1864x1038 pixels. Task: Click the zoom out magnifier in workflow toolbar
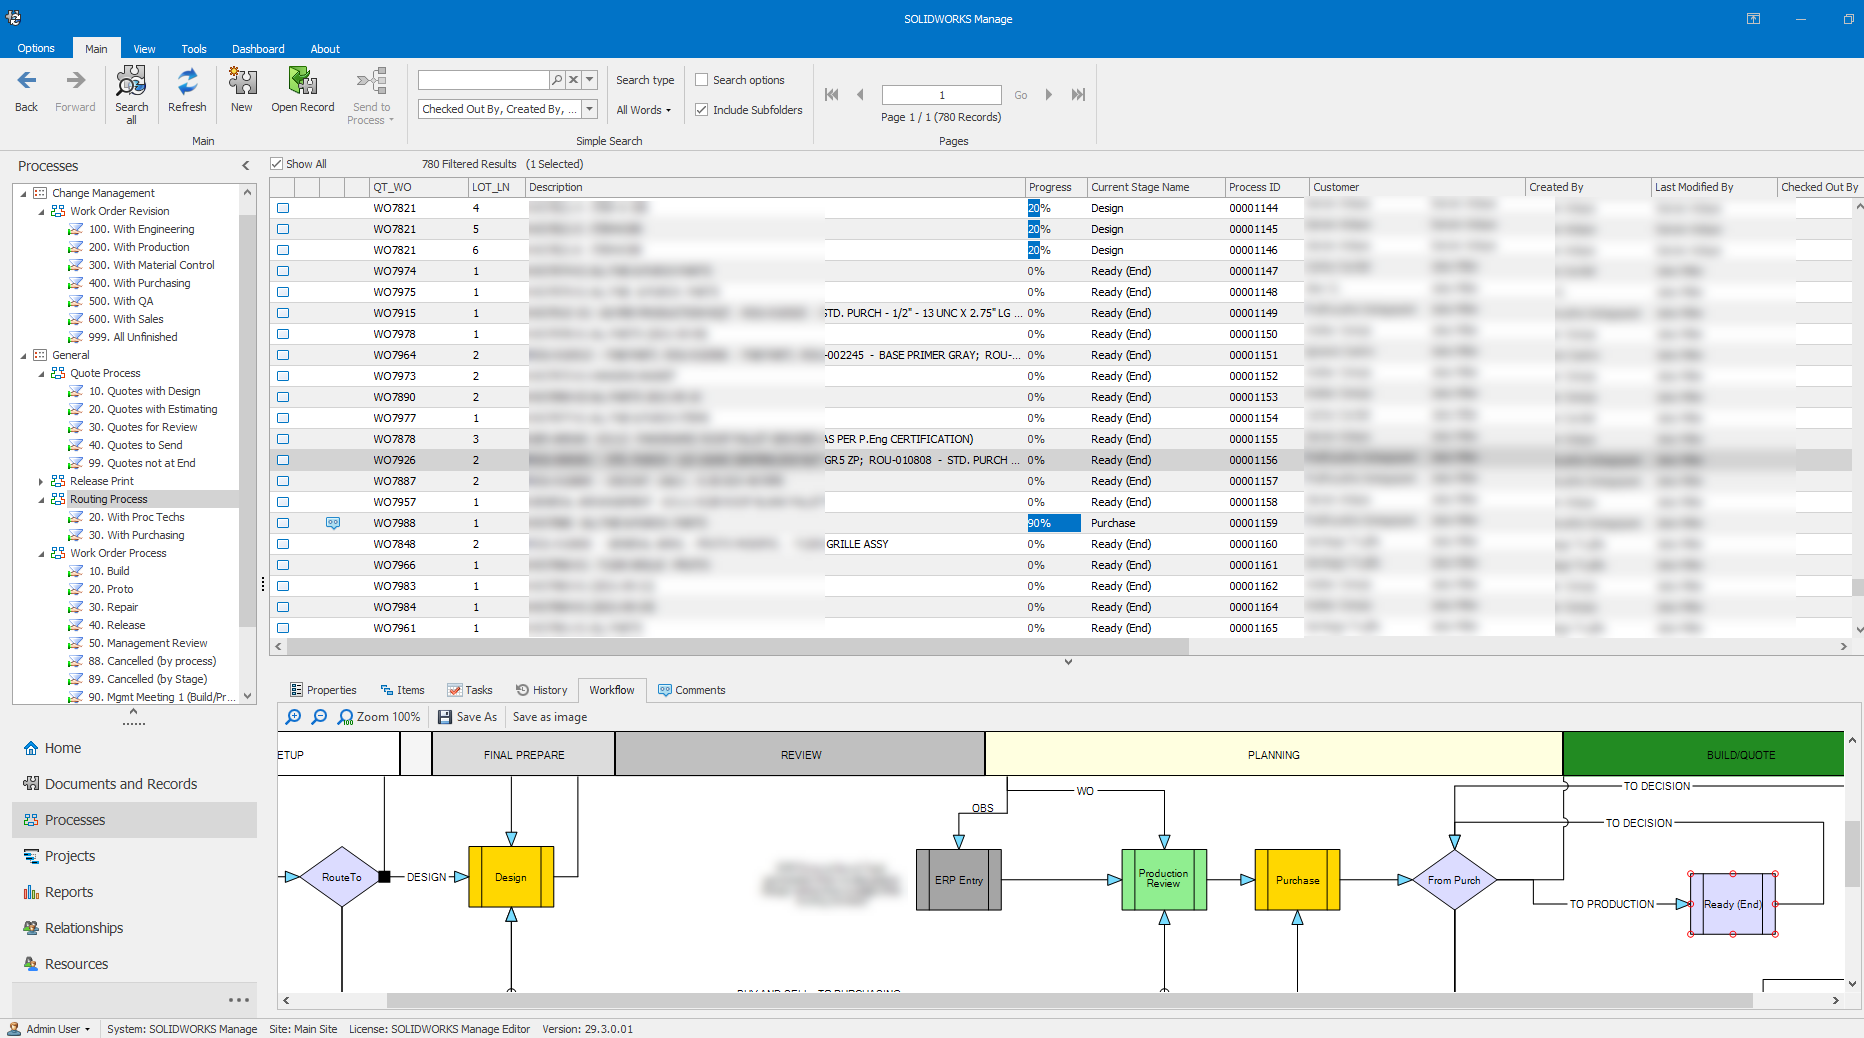pos(319,717)
